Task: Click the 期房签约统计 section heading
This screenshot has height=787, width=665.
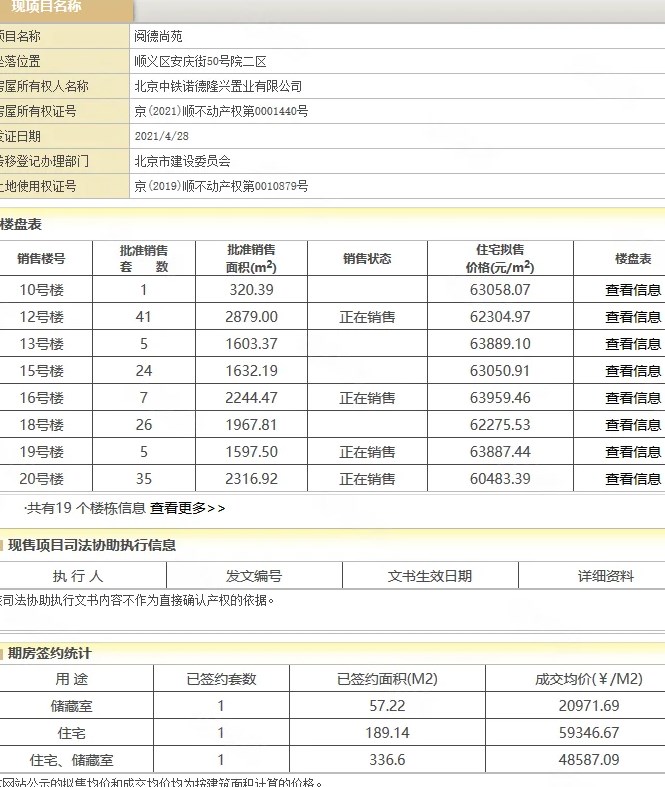Action: point(50,653)
